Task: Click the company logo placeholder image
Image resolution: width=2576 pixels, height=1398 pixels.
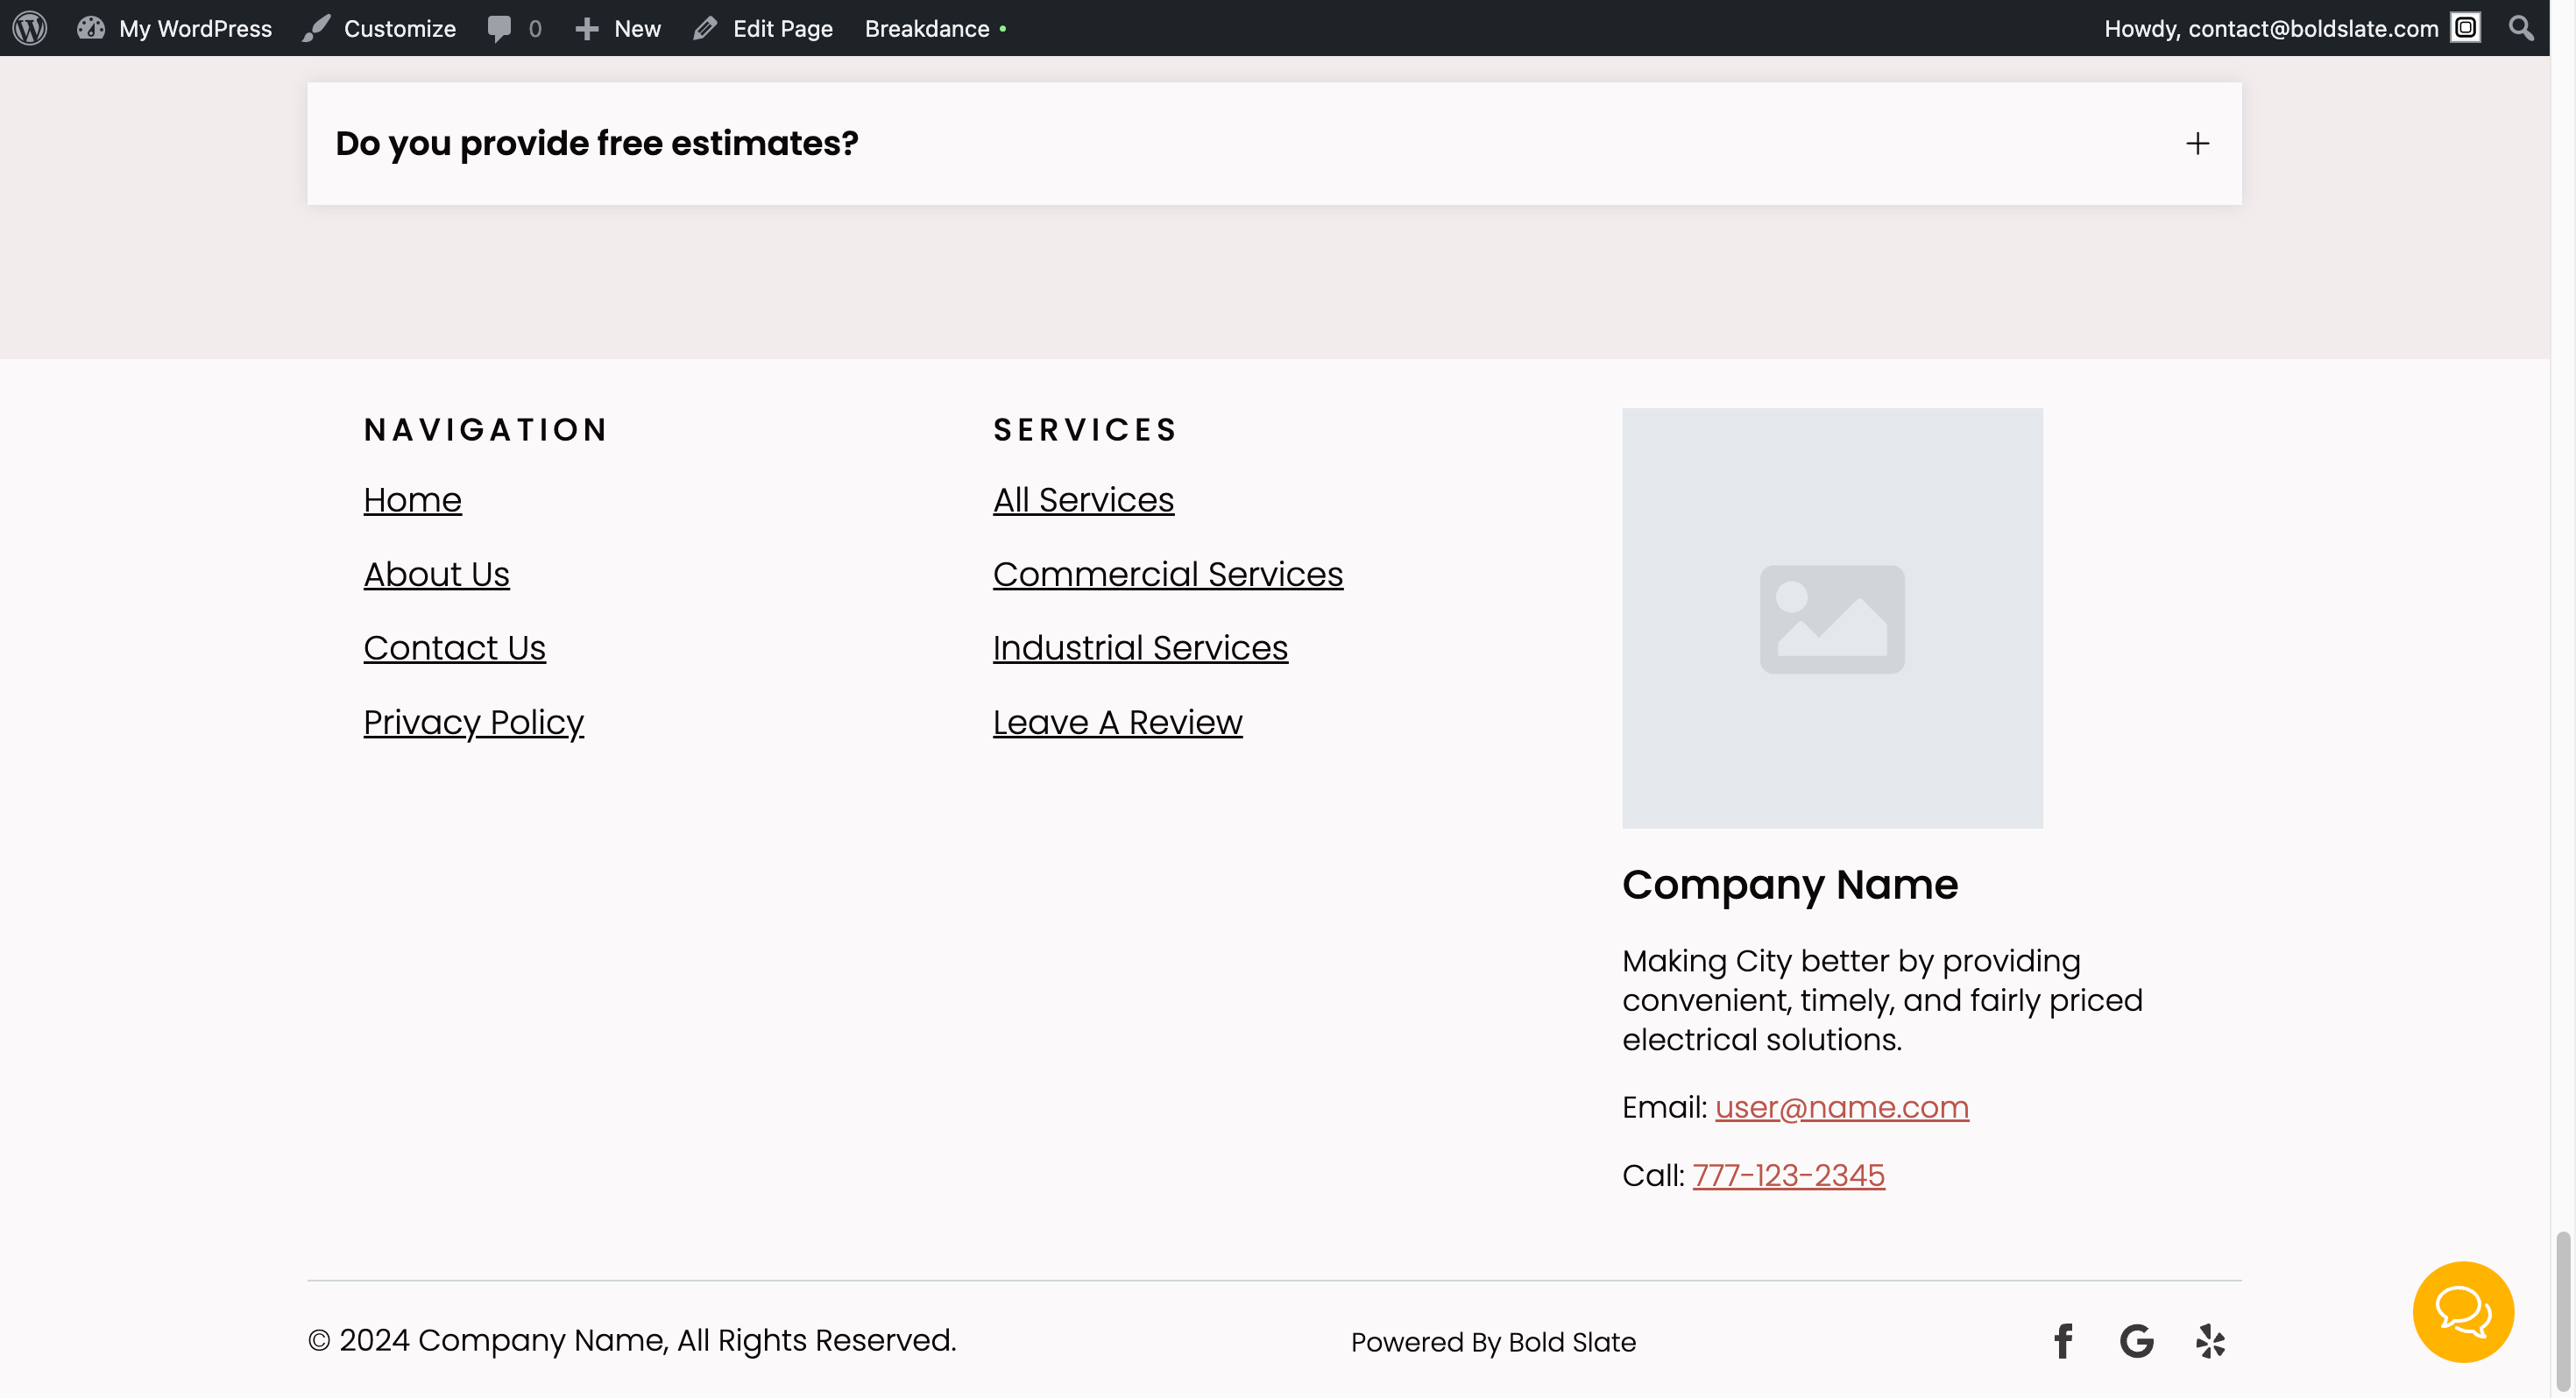Action: pos(1832,618)
